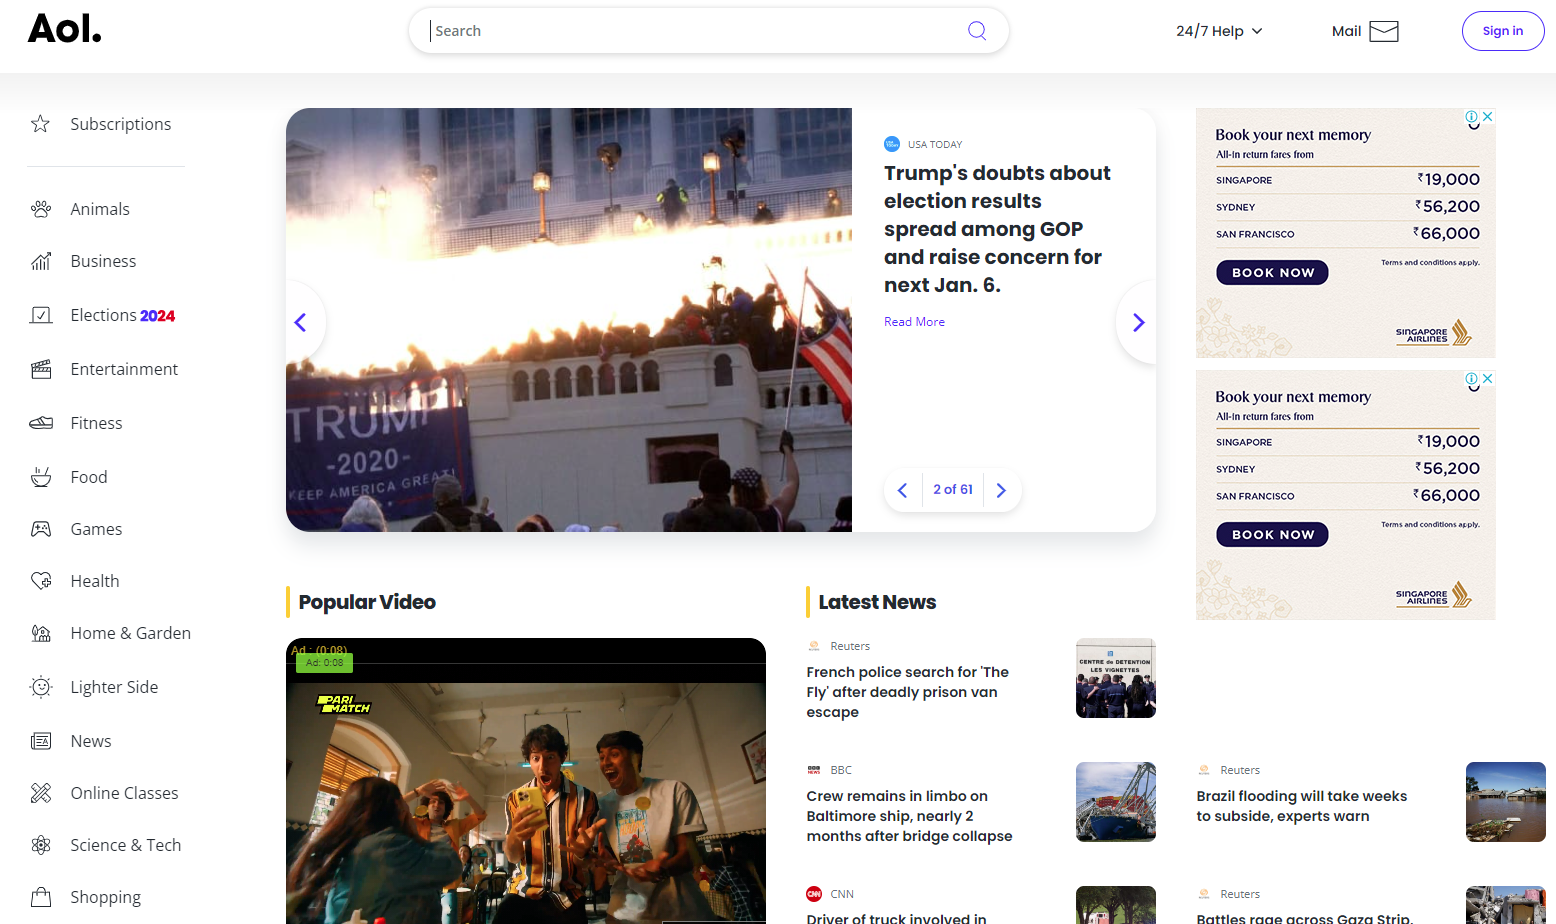Image resolution: width=1556 pixels, height=924 pixels.
Task: Close the second Singapore Airlines ad
Action: 1487,378
